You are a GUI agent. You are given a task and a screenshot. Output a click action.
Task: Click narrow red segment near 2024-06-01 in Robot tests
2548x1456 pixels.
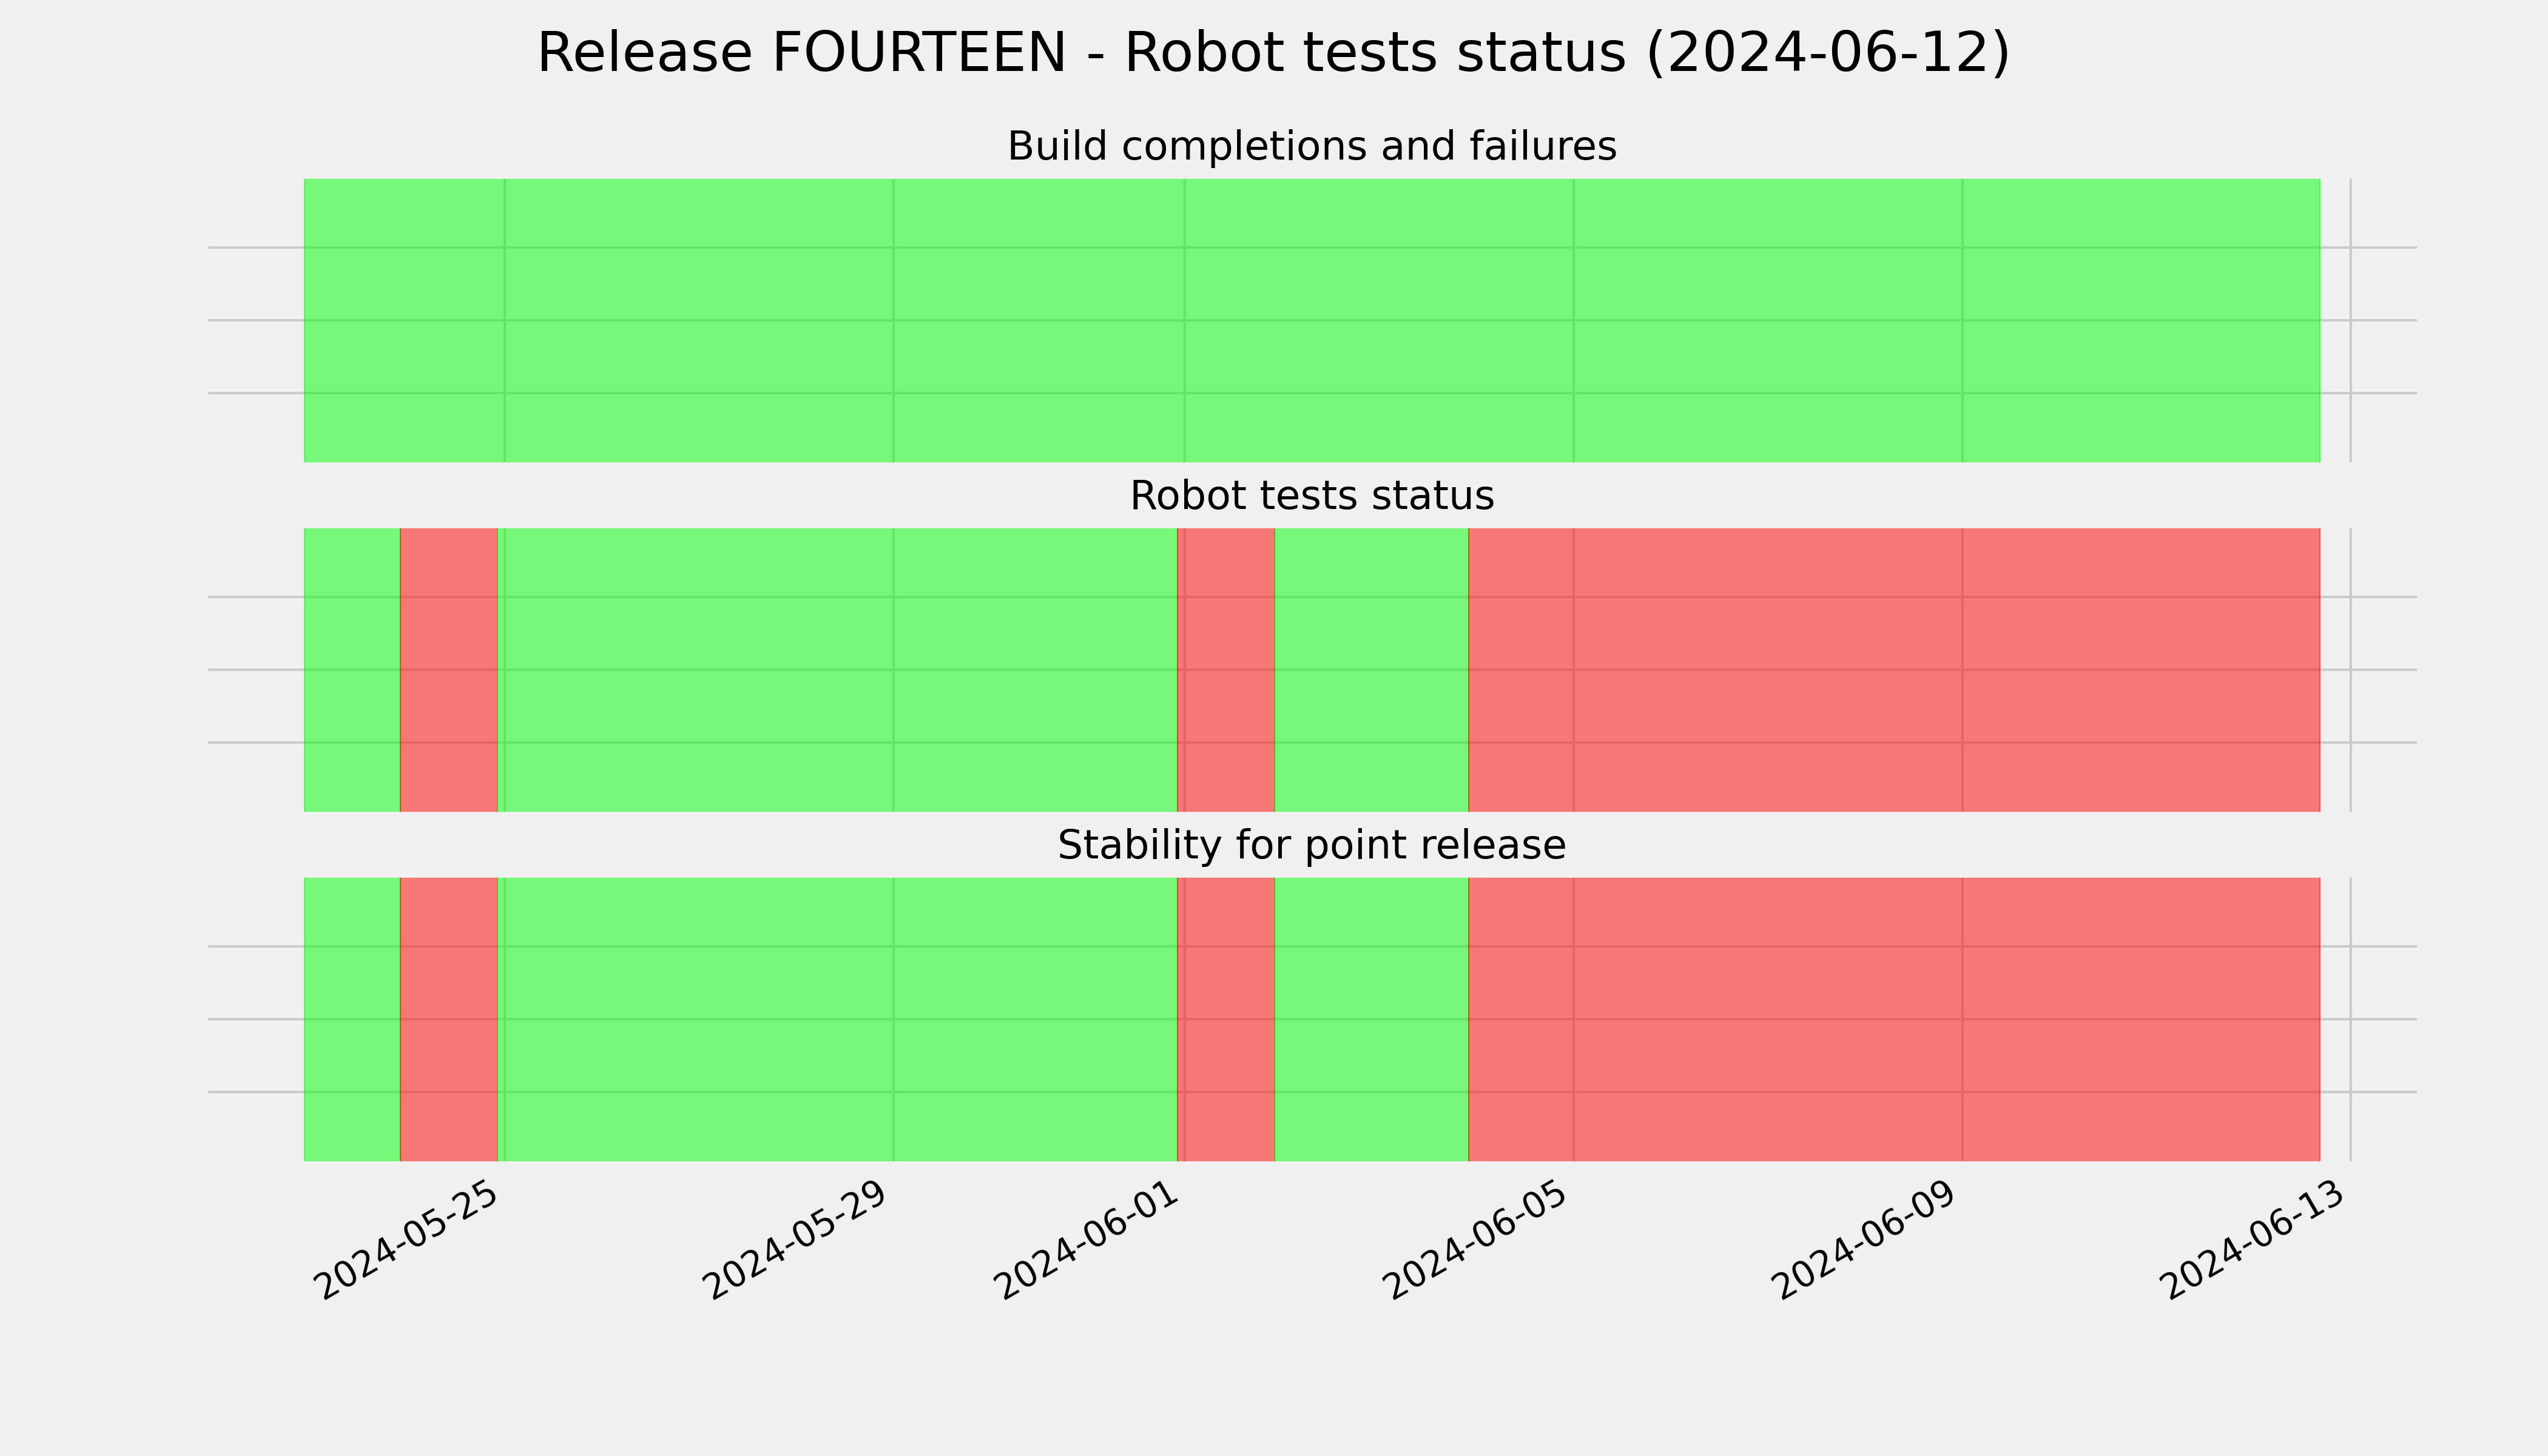point(1226,670)
